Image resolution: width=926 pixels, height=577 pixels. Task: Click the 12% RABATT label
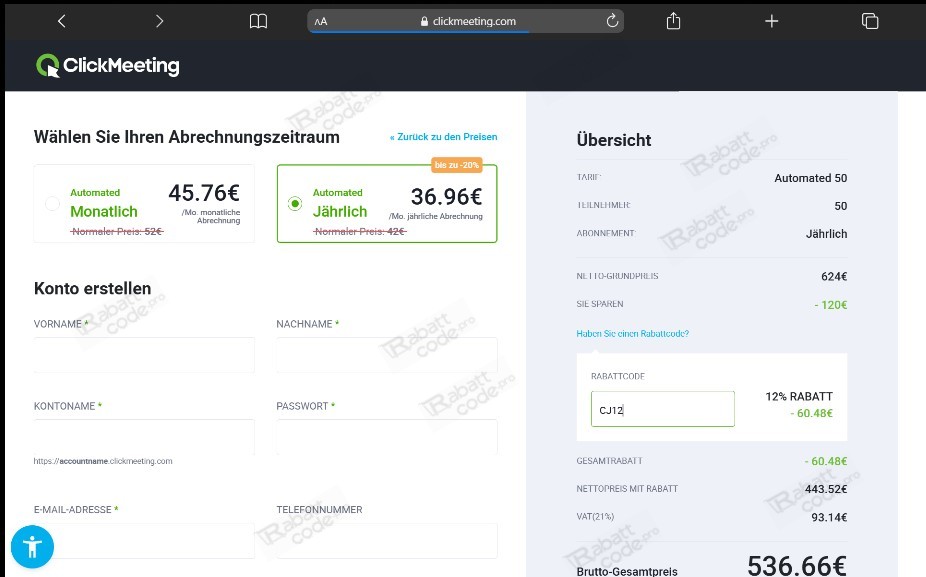[x=799, y=396]
